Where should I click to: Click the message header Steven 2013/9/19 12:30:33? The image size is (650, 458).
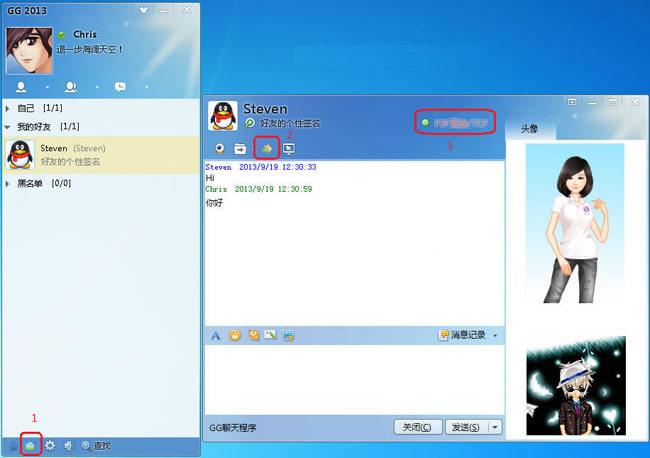coord(261,167)
